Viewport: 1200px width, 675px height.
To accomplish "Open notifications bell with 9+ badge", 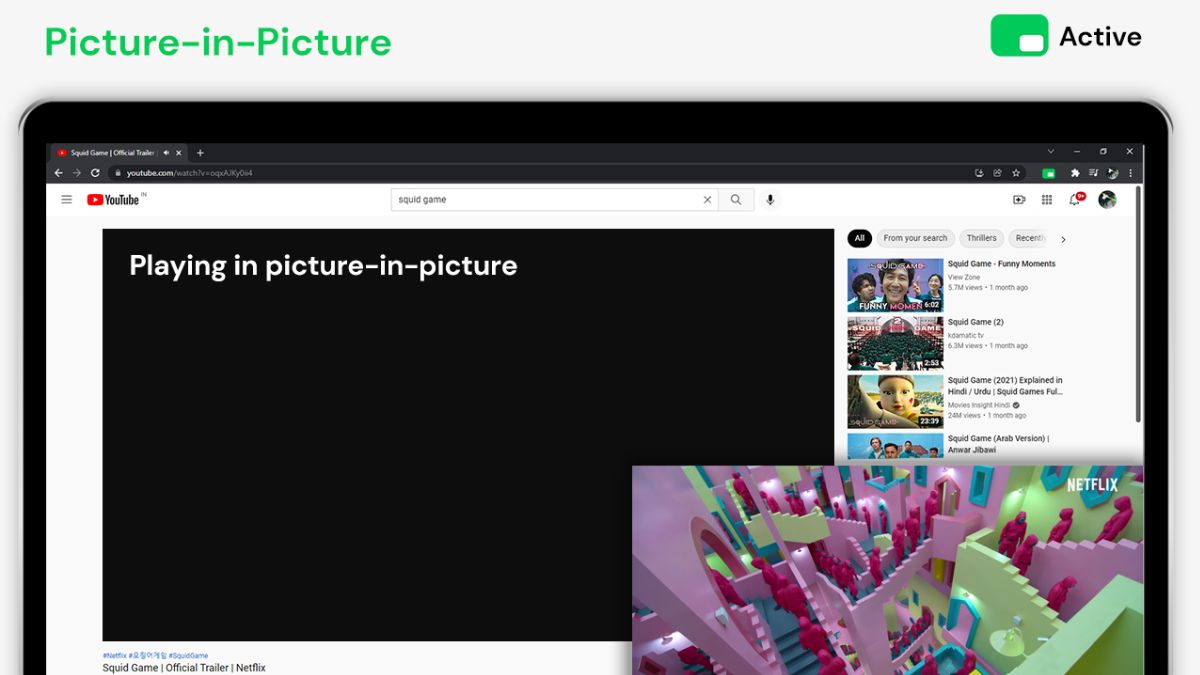I will pyautogui.click(x=1075, y=199).
